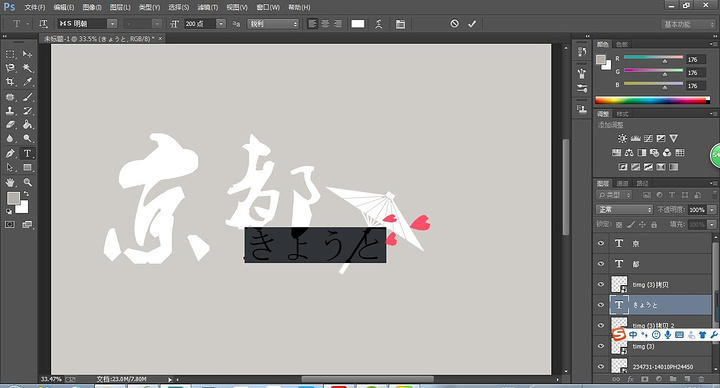Right align the text

tap(338, 24)
